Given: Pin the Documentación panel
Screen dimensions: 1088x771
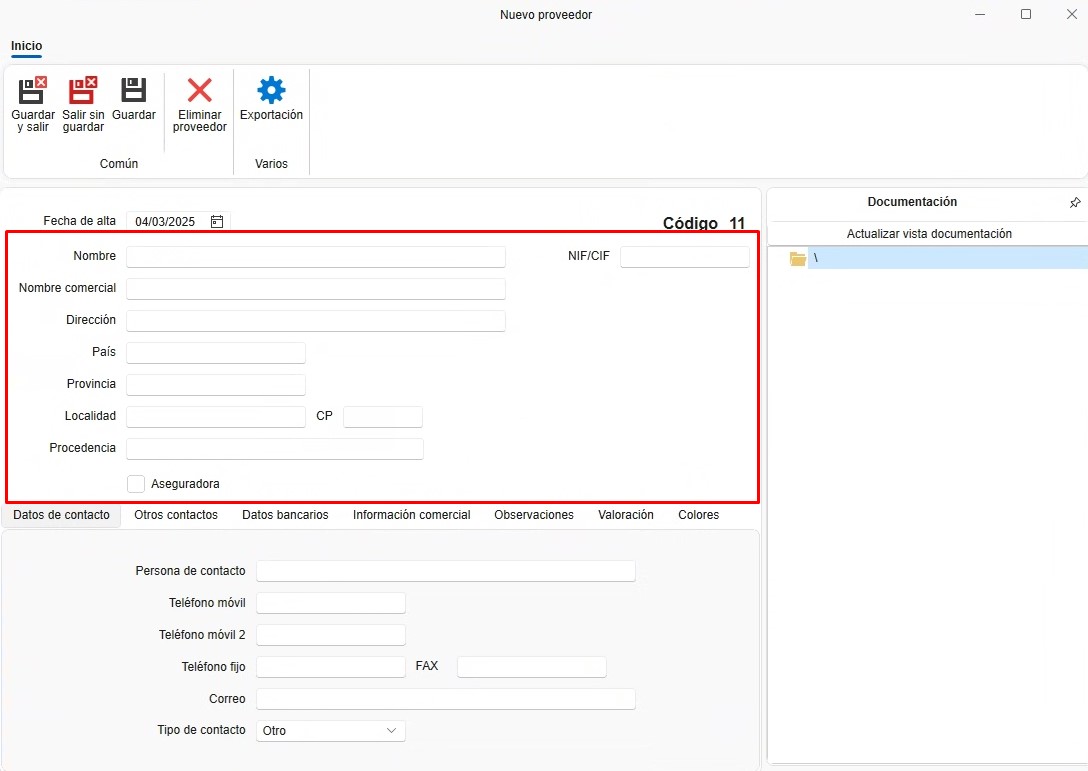Looking at the screenshot, I should tap(1075, 203).
